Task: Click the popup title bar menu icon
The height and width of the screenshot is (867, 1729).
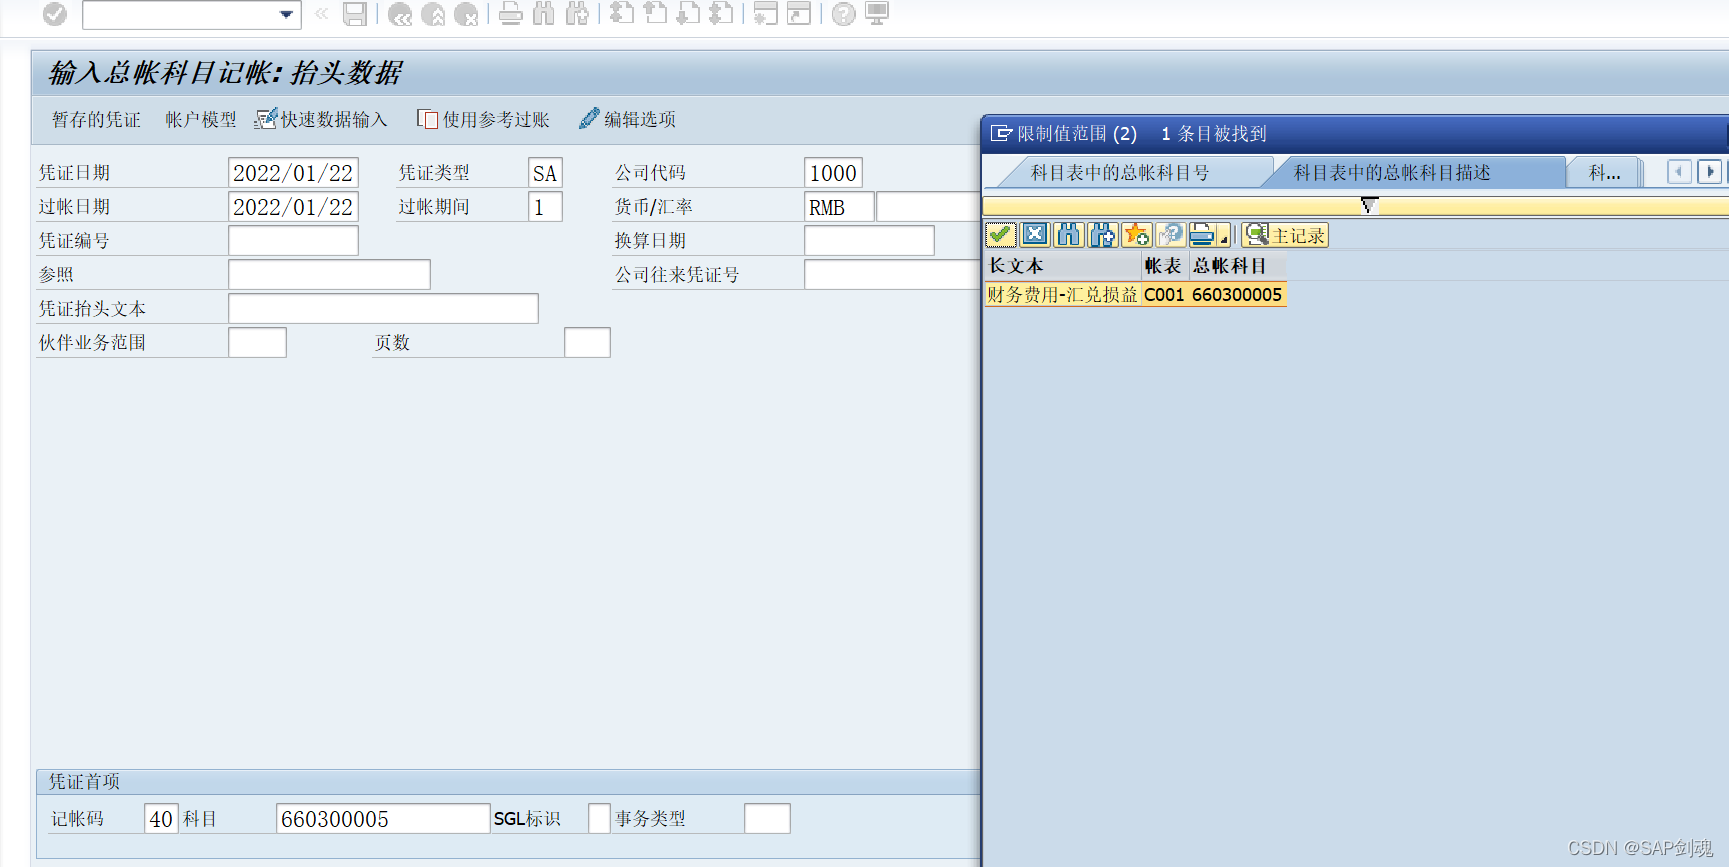Action: tap(1001, 133)
